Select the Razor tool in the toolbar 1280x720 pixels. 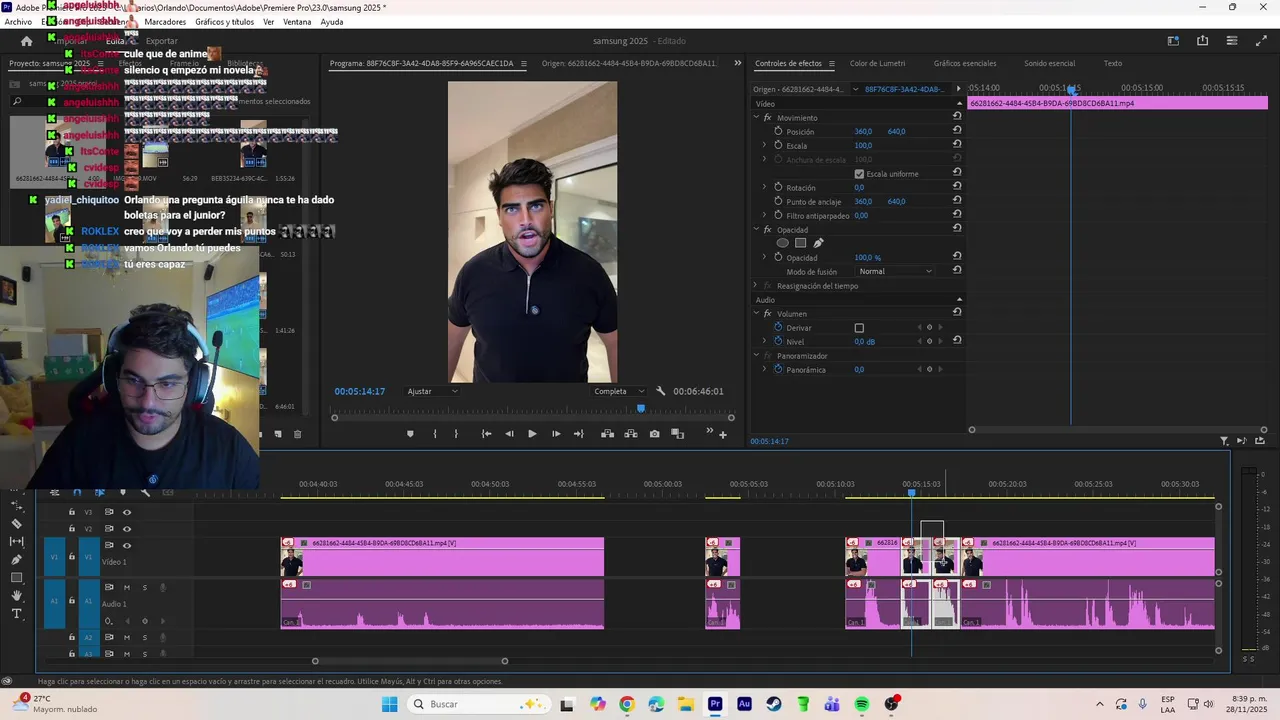pos(16,524)
